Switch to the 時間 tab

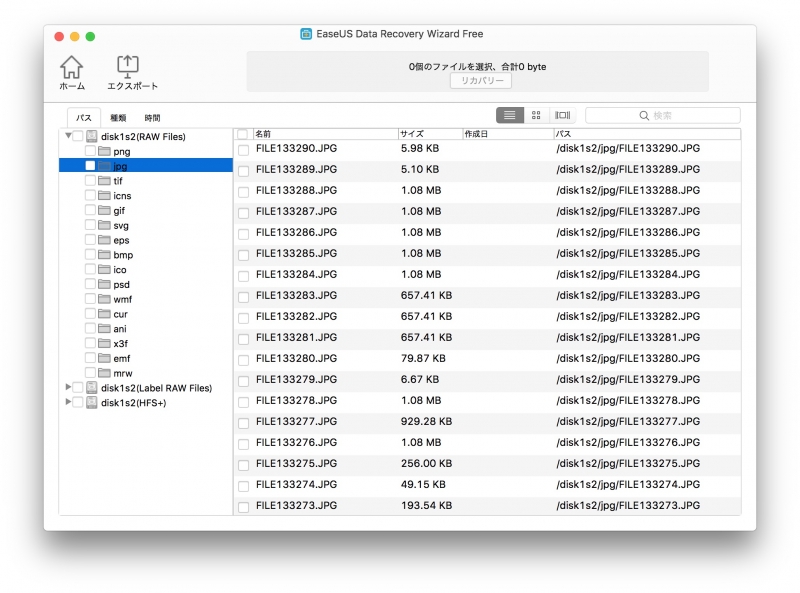(x=152, y=118)
